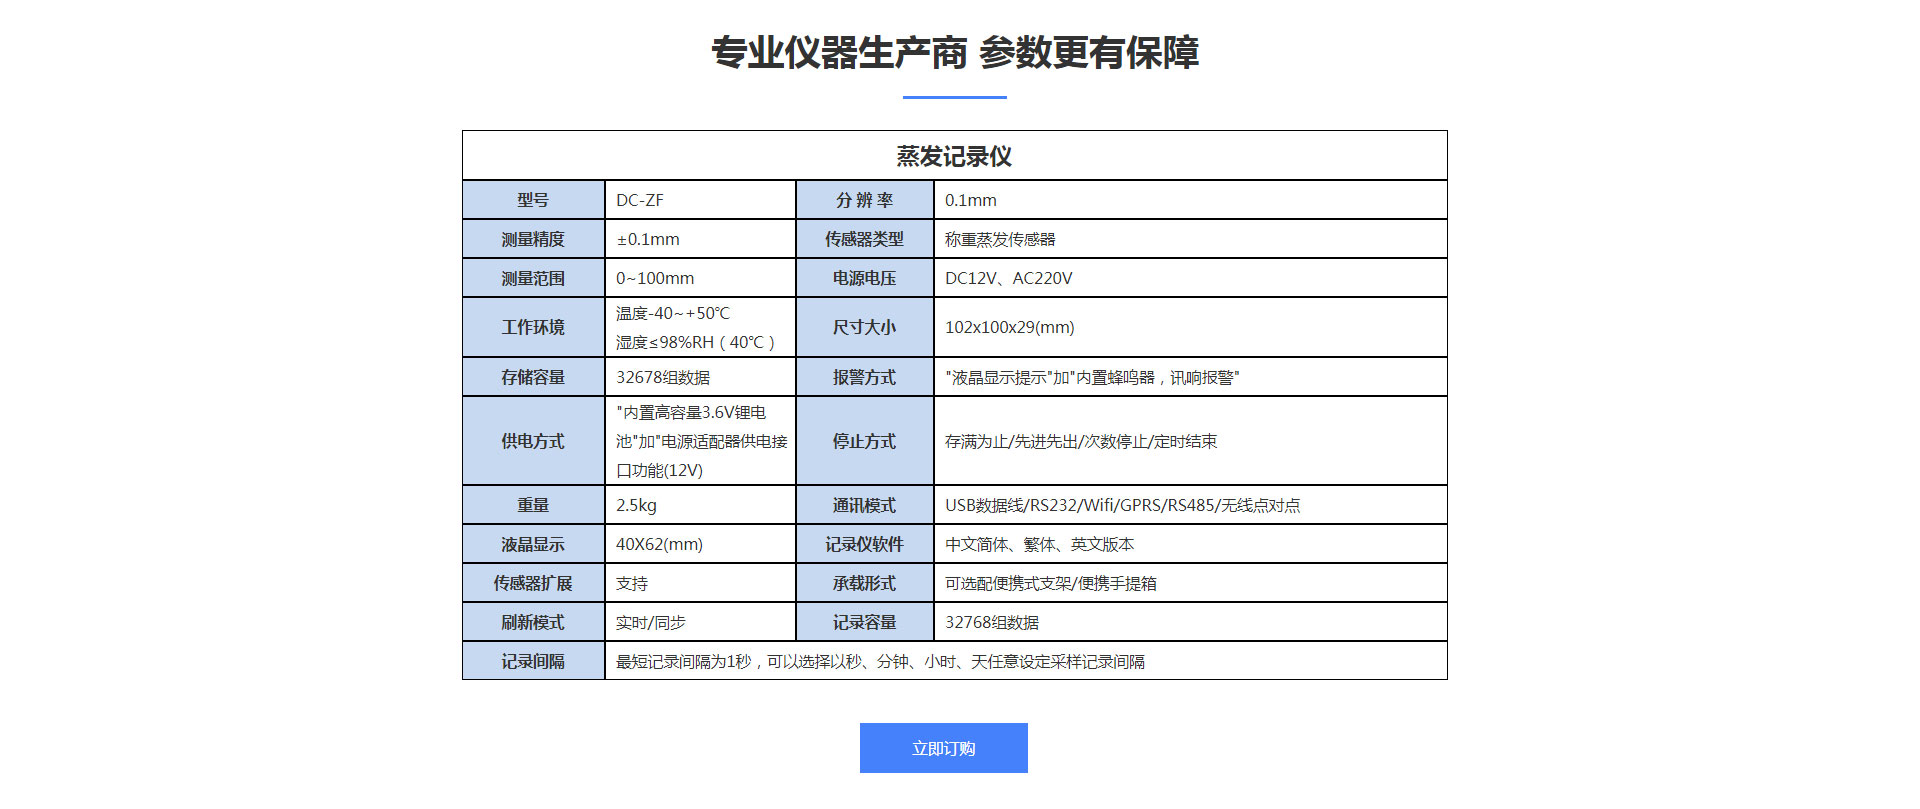1920x809 pixels.
Task: Click the 0~100mm measuring range value
Action: 655,278
